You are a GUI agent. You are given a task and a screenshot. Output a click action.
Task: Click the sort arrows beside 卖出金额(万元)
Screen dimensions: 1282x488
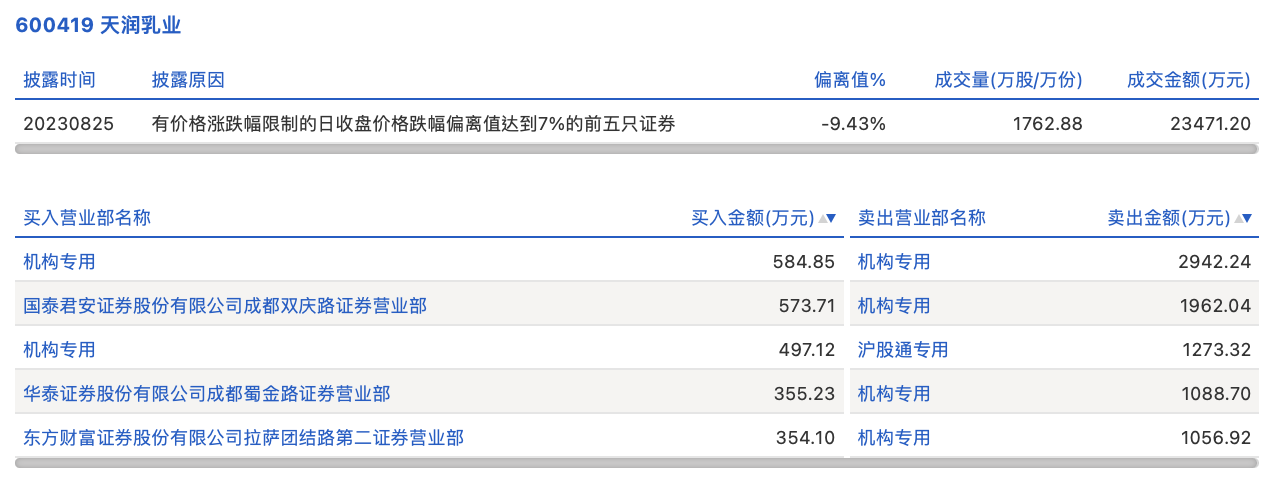click(1243, 218)
